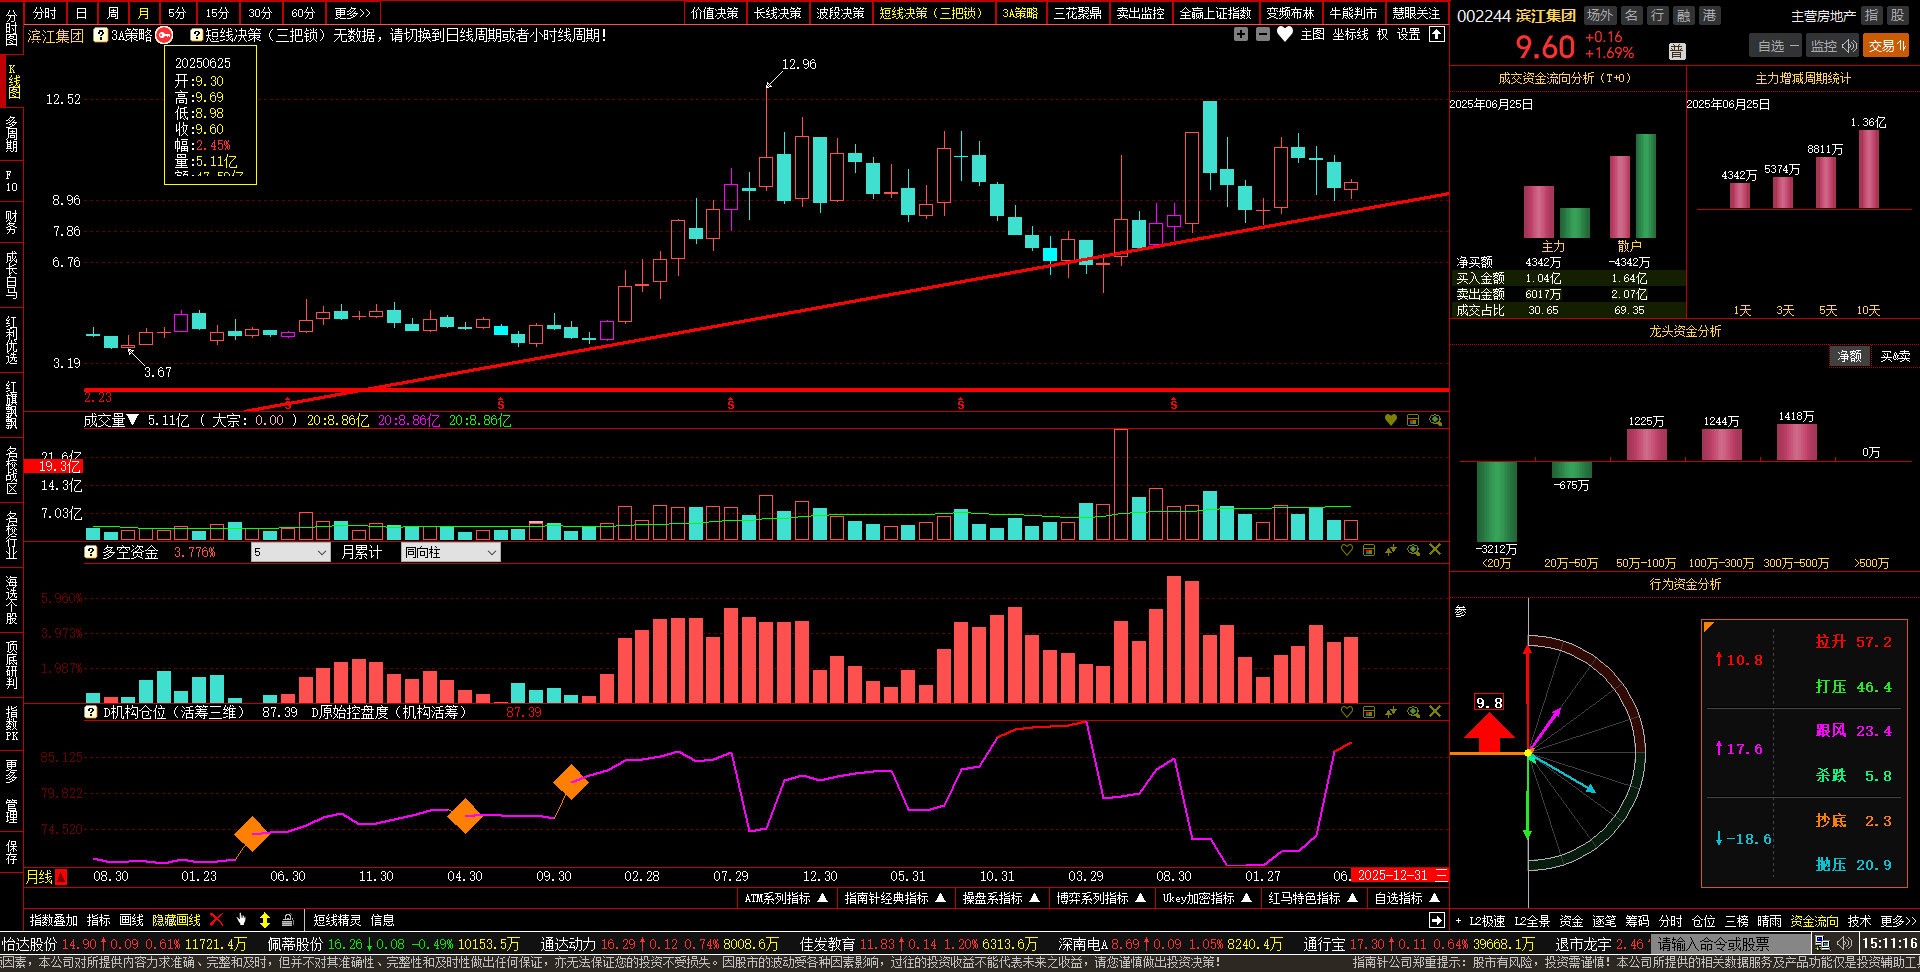
Task: Click 自选 button
Action: (1776, 46)
